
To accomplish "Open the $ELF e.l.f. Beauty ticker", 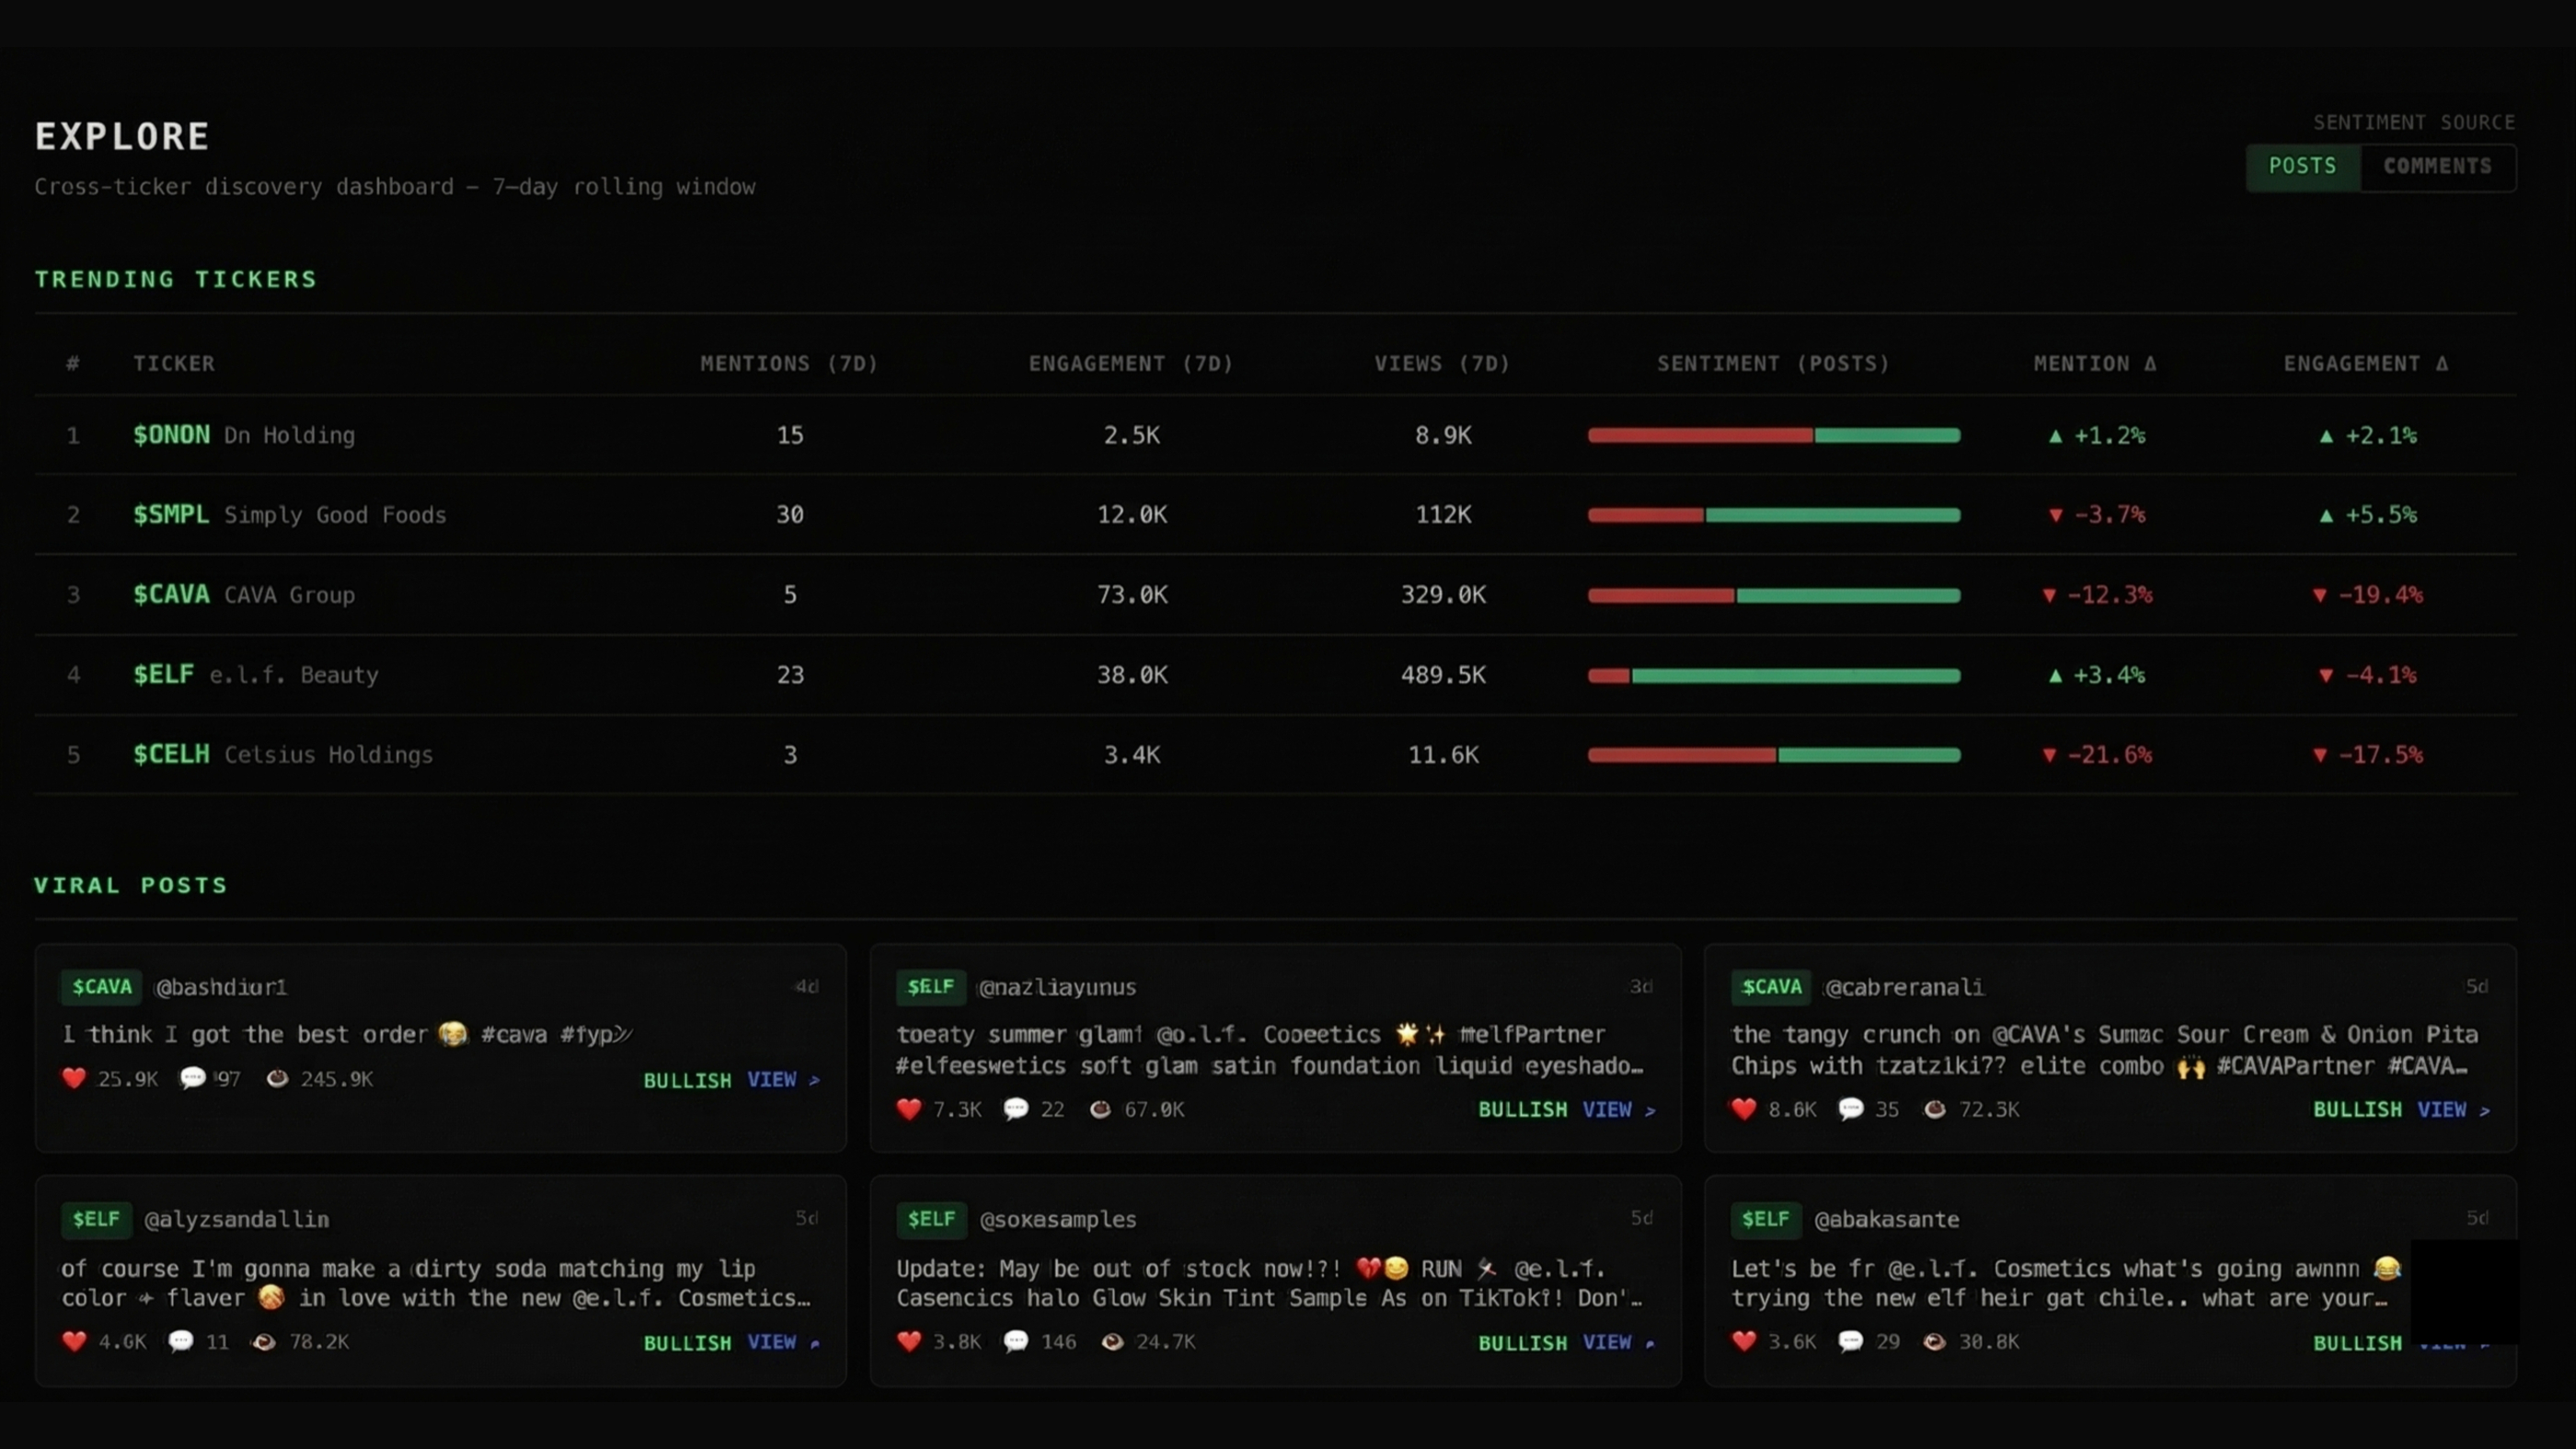I will pyautogui.click(x=164, y=675).
